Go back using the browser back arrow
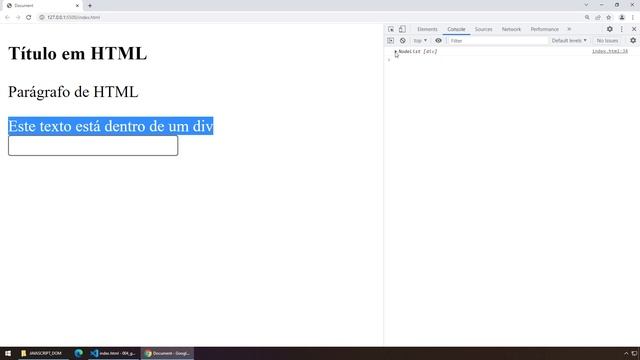The height and width of the screenshot is (360, 640). 7,18
